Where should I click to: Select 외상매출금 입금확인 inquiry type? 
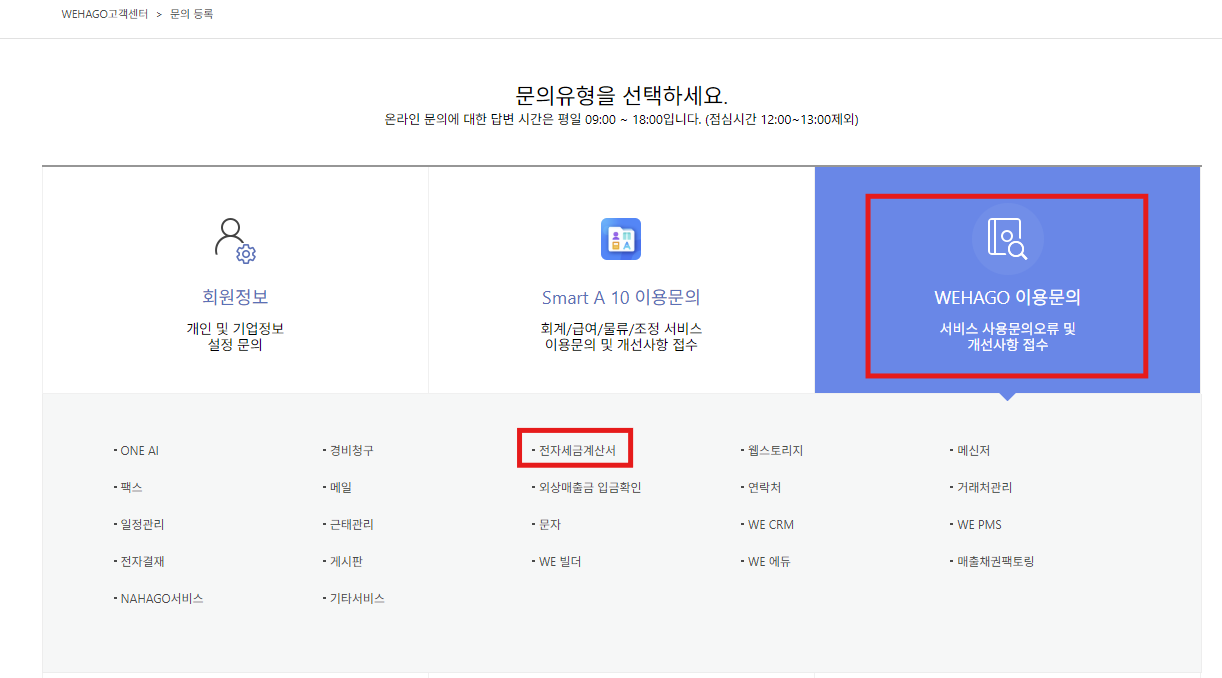(589, 488)
